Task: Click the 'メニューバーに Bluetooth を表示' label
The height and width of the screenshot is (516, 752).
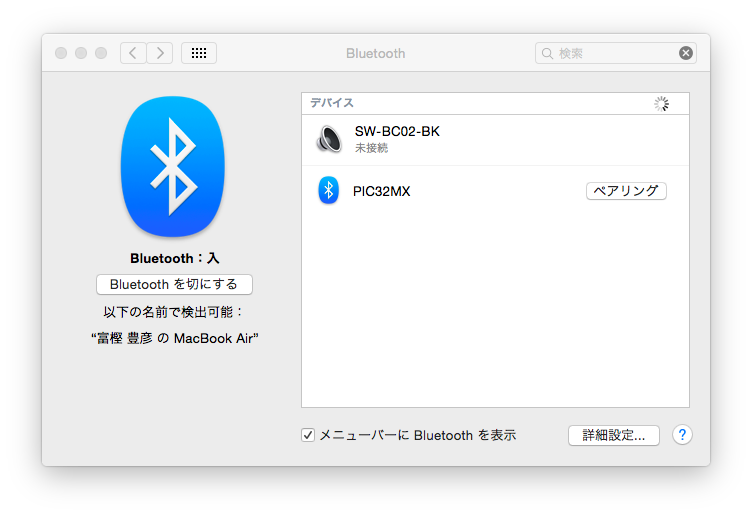Action: pos(418,435)
